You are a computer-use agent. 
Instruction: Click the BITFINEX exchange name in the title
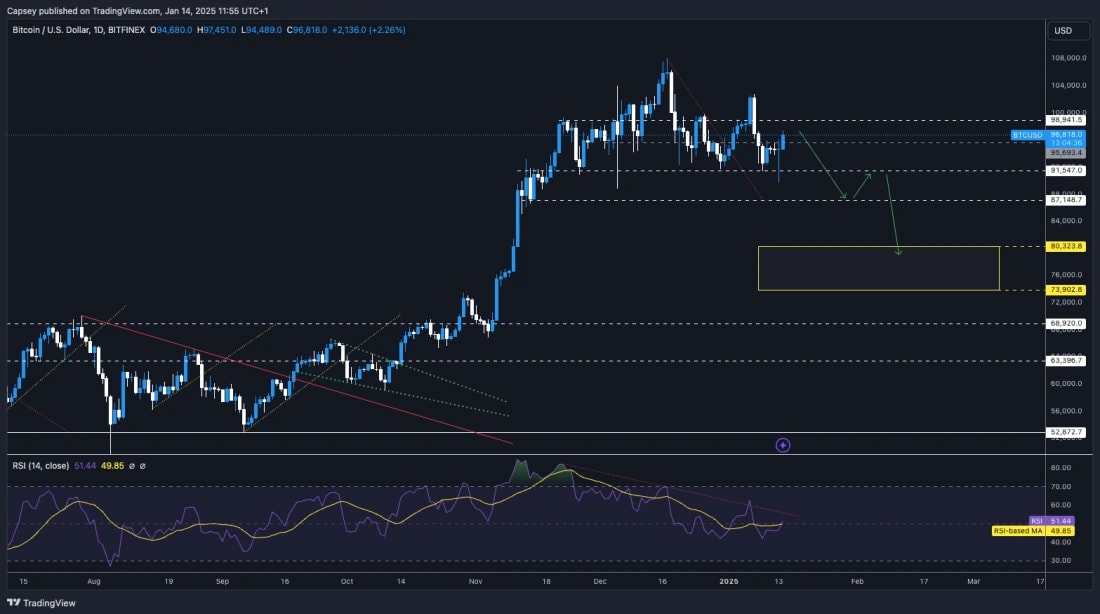pos(126,31)
